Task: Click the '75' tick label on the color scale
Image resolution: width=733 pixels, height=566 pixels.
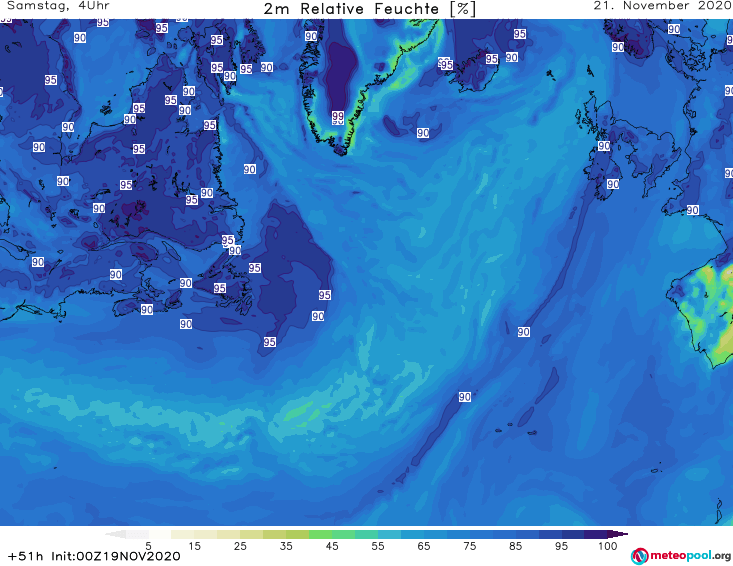Action: pyautogui.click(x=469, y=546)
